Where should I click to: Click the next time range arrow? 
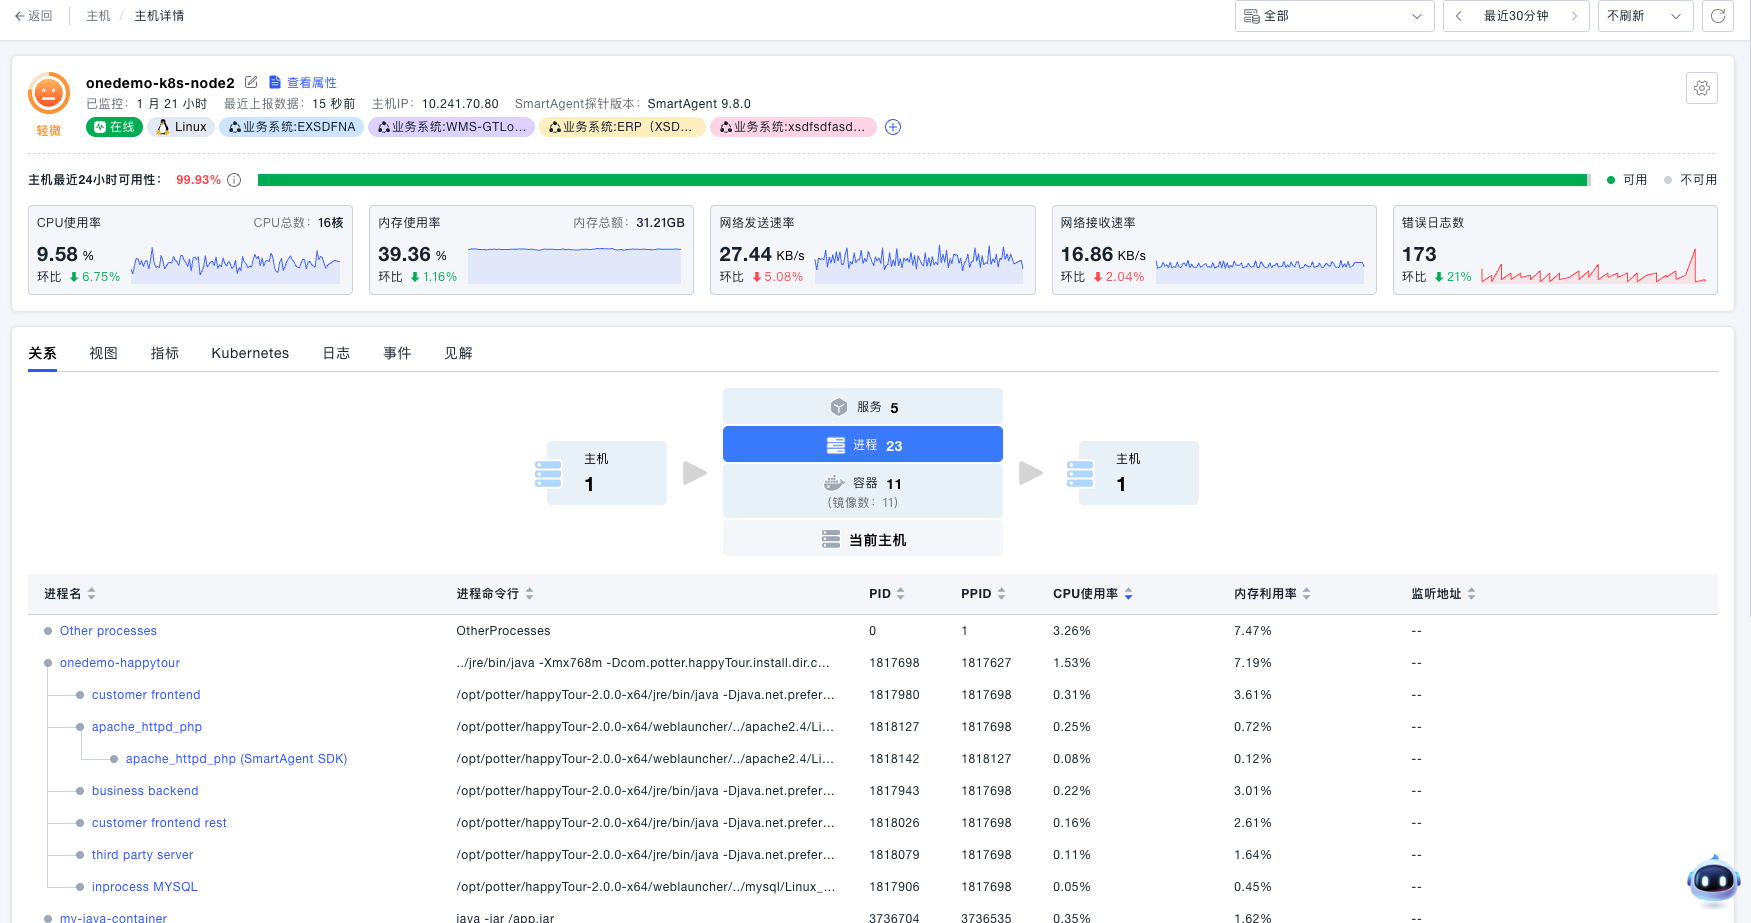(x=1573, y=16)
